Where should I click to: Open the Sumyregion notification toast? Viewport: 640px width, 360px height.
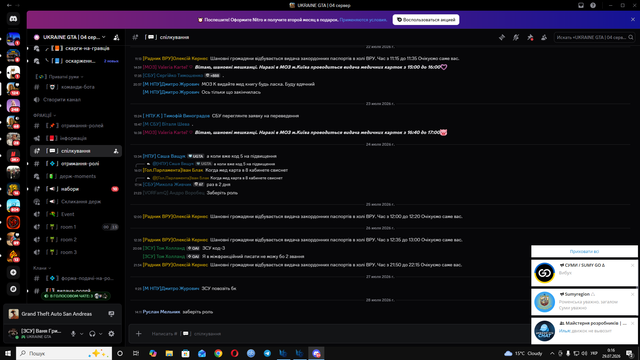click(x=584, y=302)
